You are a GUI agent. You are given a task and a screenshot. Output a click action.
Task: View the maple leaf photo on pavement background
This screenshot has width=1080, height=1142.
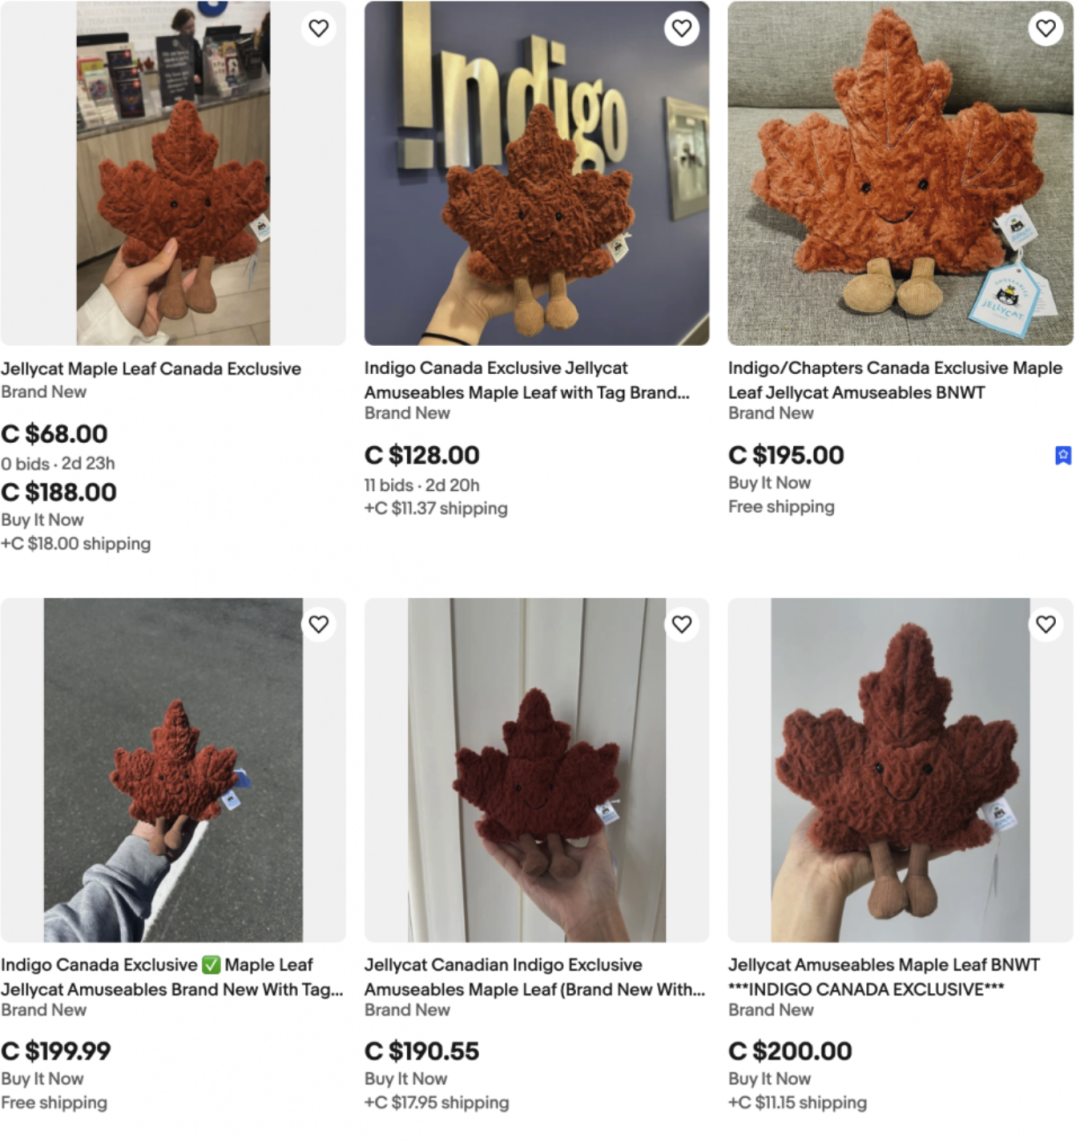point(173,771)
